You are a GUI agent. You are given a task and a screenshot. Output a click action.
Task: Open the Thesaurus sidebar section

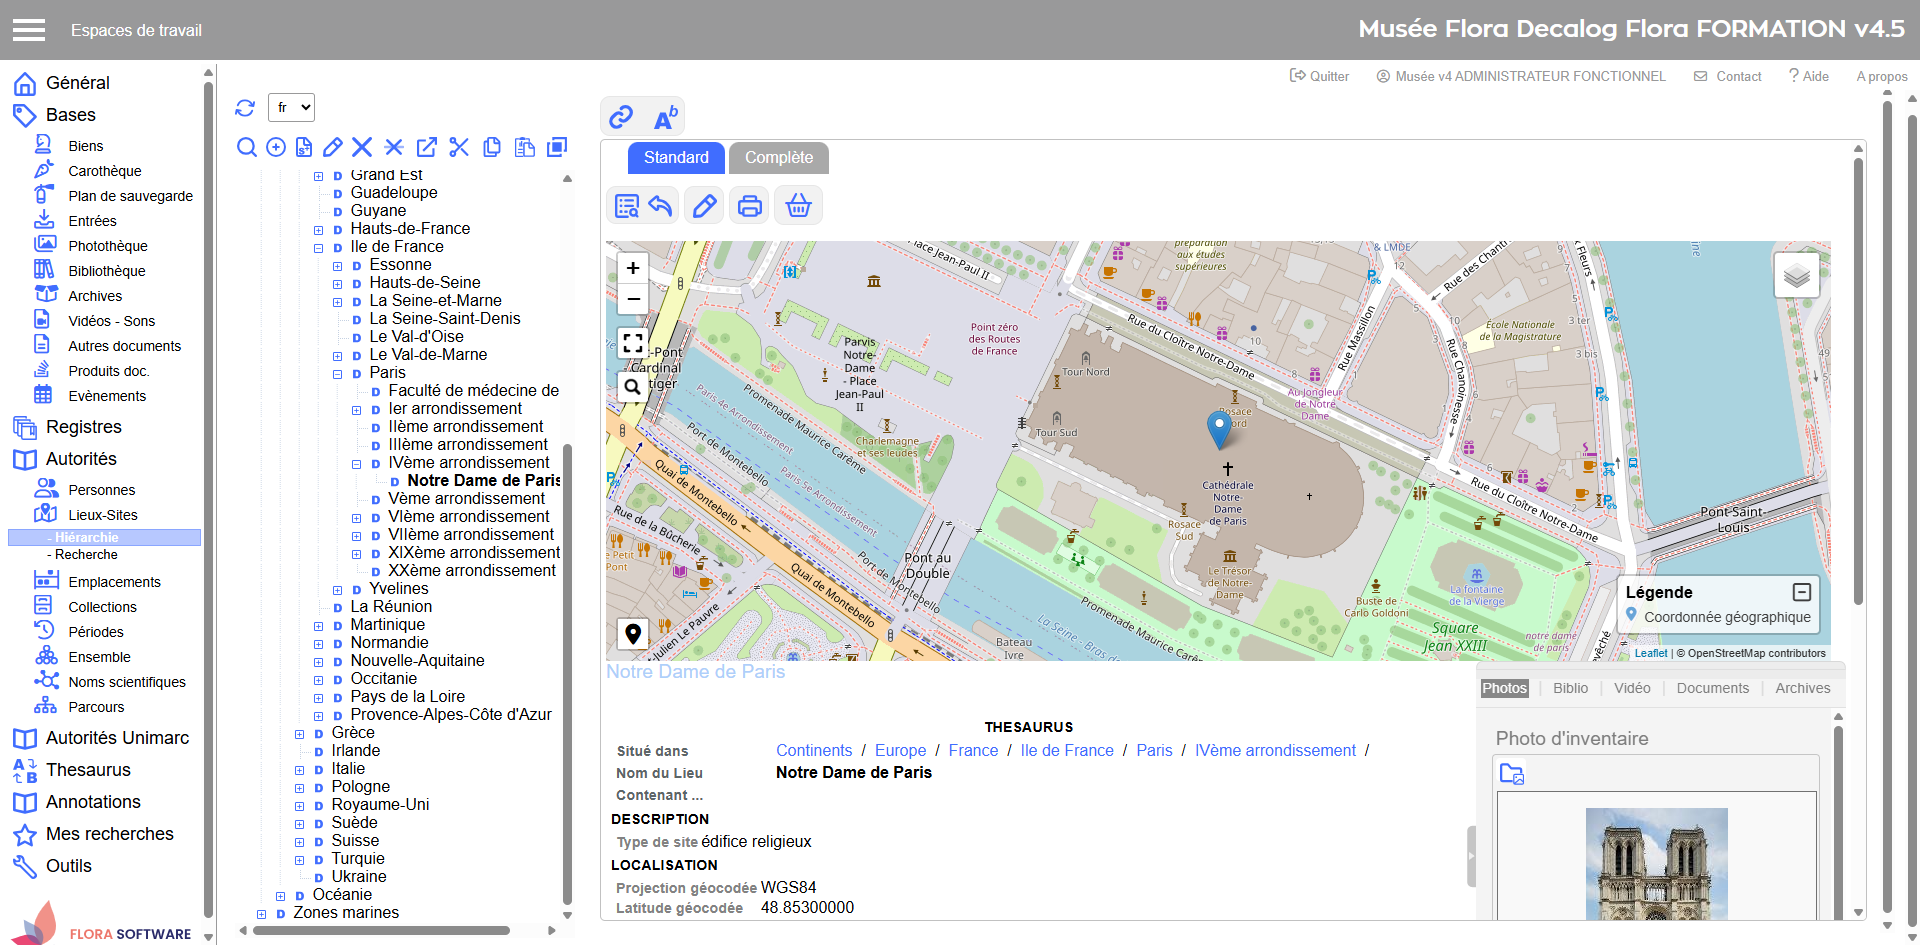point(88,770)
